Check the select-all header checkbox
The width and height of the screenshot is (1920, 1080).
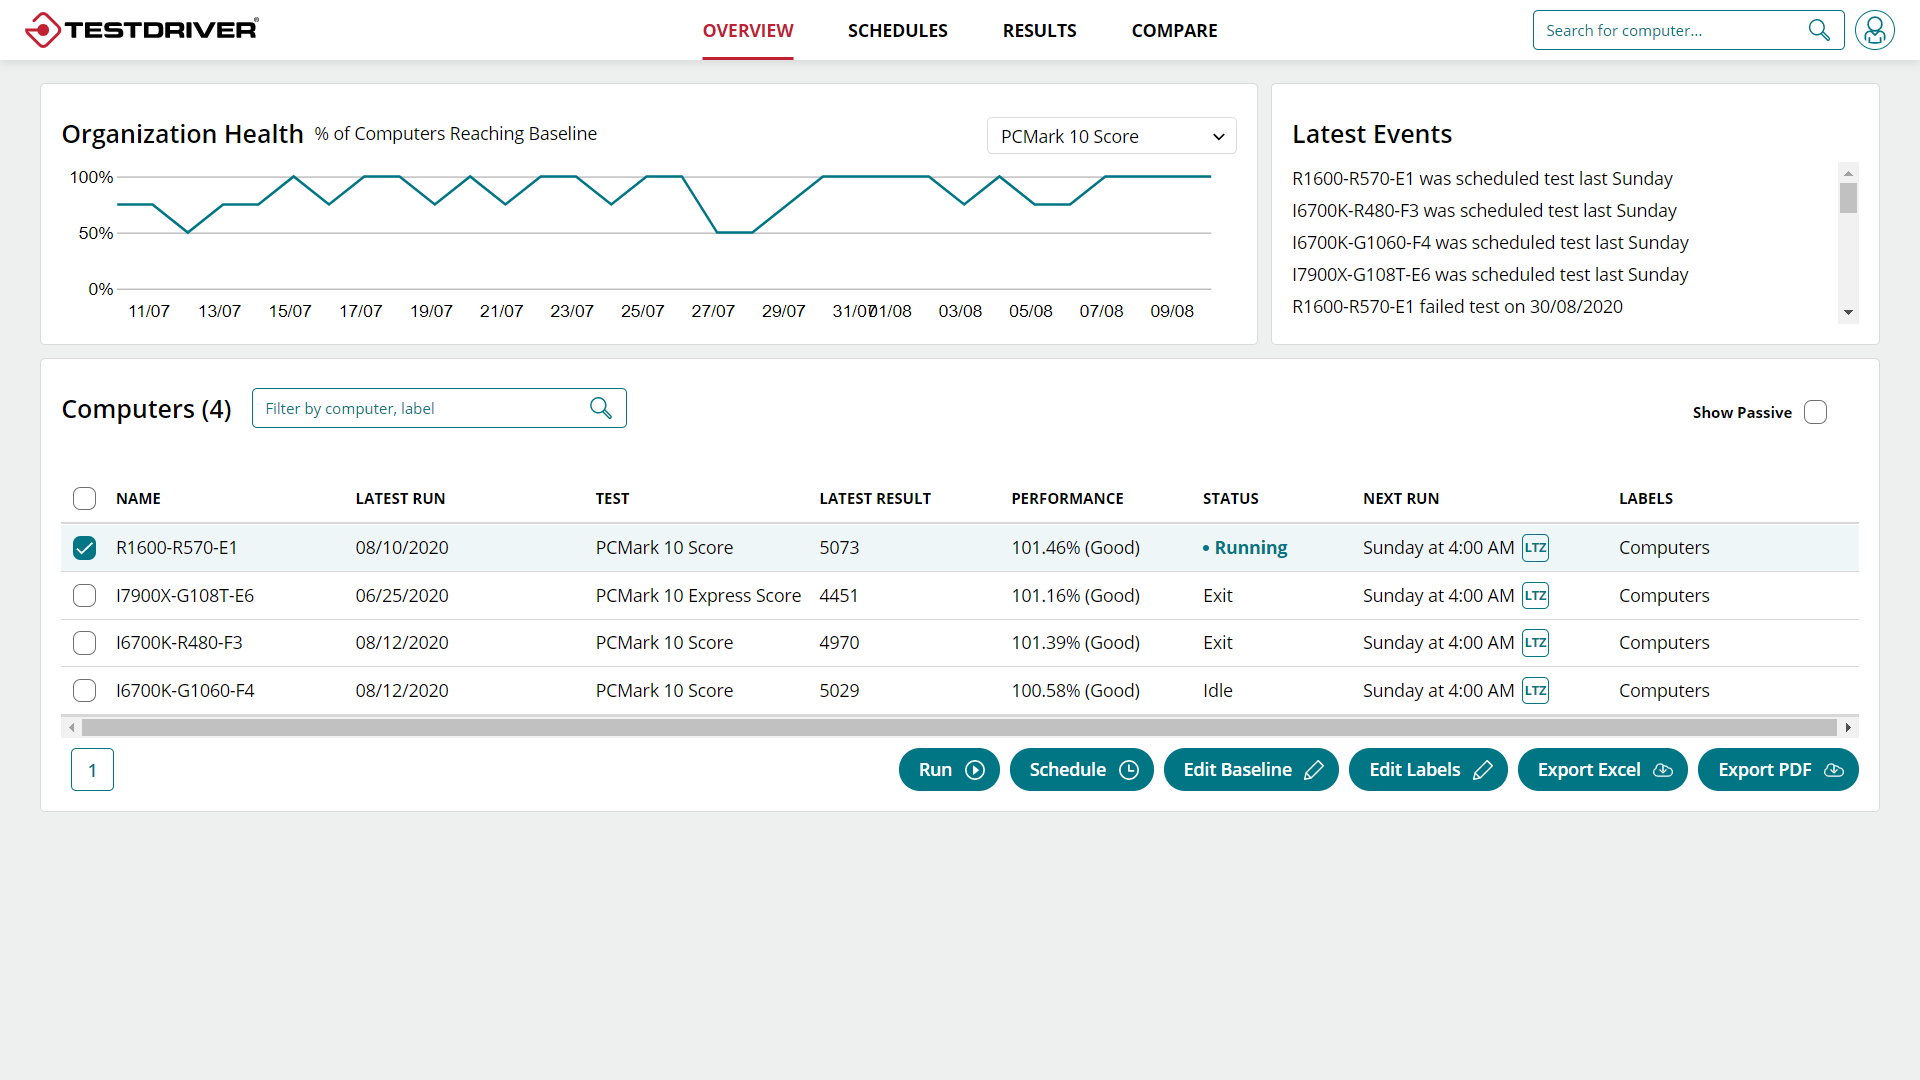[x=85, y=499]
